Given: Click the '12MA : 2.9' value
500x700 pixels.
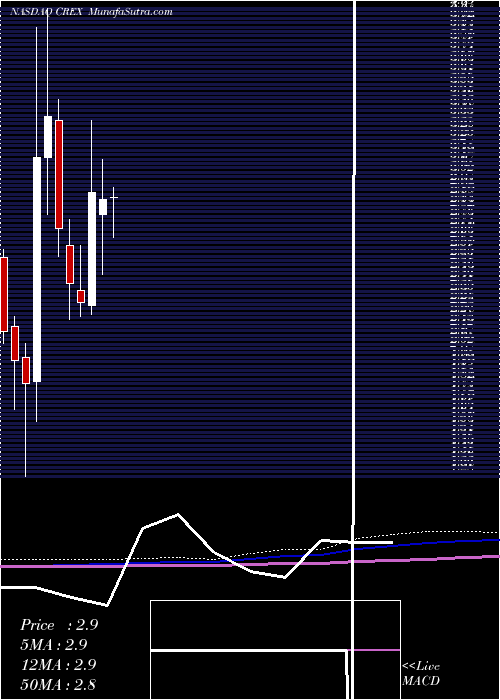Looking at the screenshot, I should pyautogui.click(x=58, y=665).
